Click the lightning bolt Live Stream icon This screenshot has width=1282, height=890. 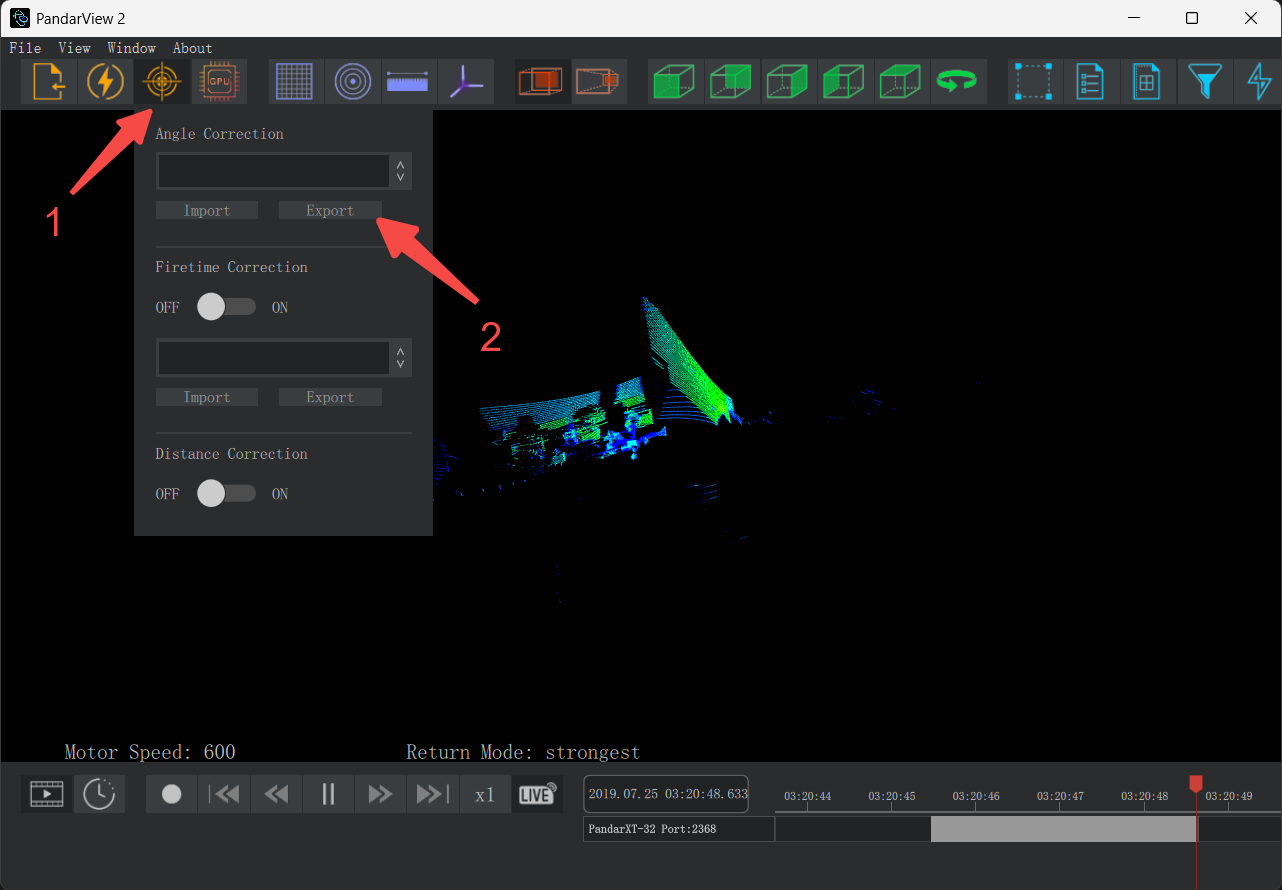105,82
